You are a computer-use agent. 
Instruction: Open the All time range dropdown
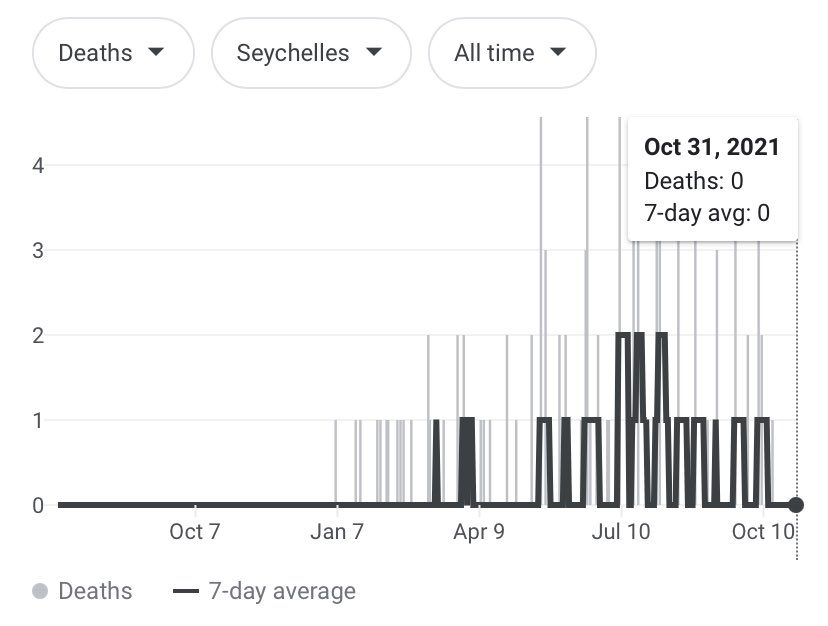coord(512,53)
